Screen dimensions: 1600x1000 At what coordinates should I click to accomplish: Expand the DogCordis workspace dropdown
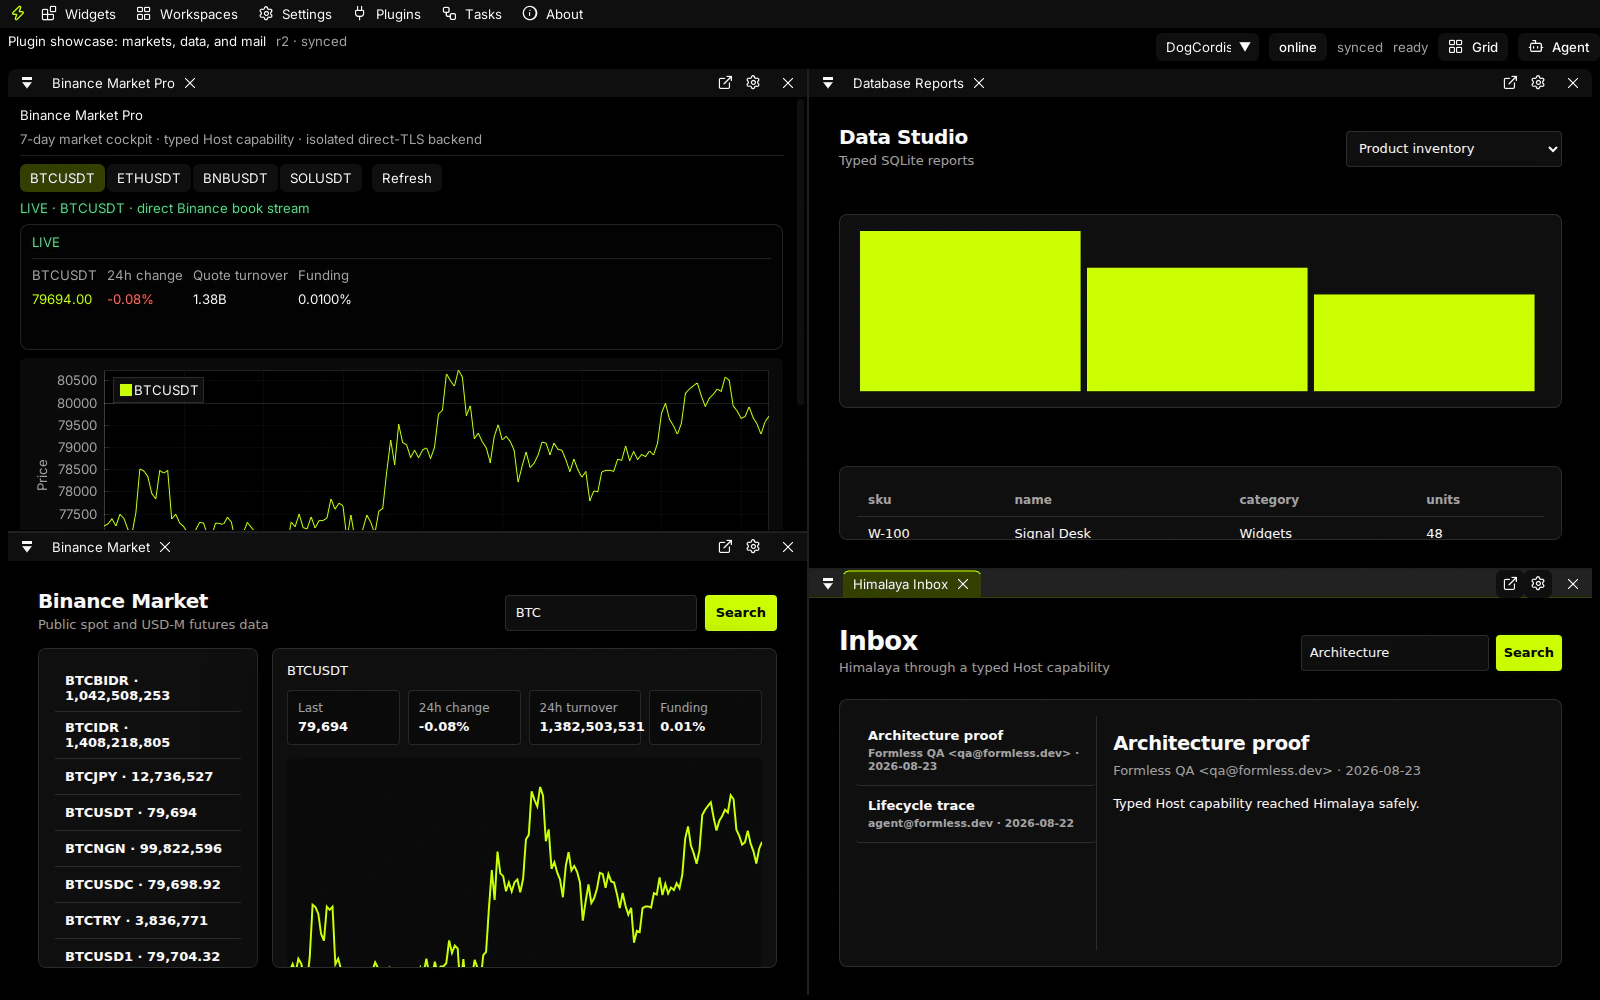[x=1208, y=47]
